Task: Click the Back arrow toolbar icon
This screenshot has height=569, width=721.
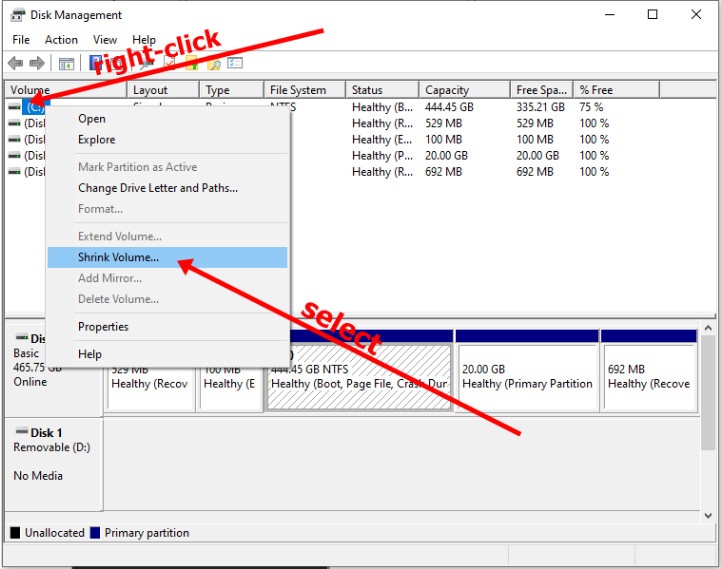Action: [16, 63]
